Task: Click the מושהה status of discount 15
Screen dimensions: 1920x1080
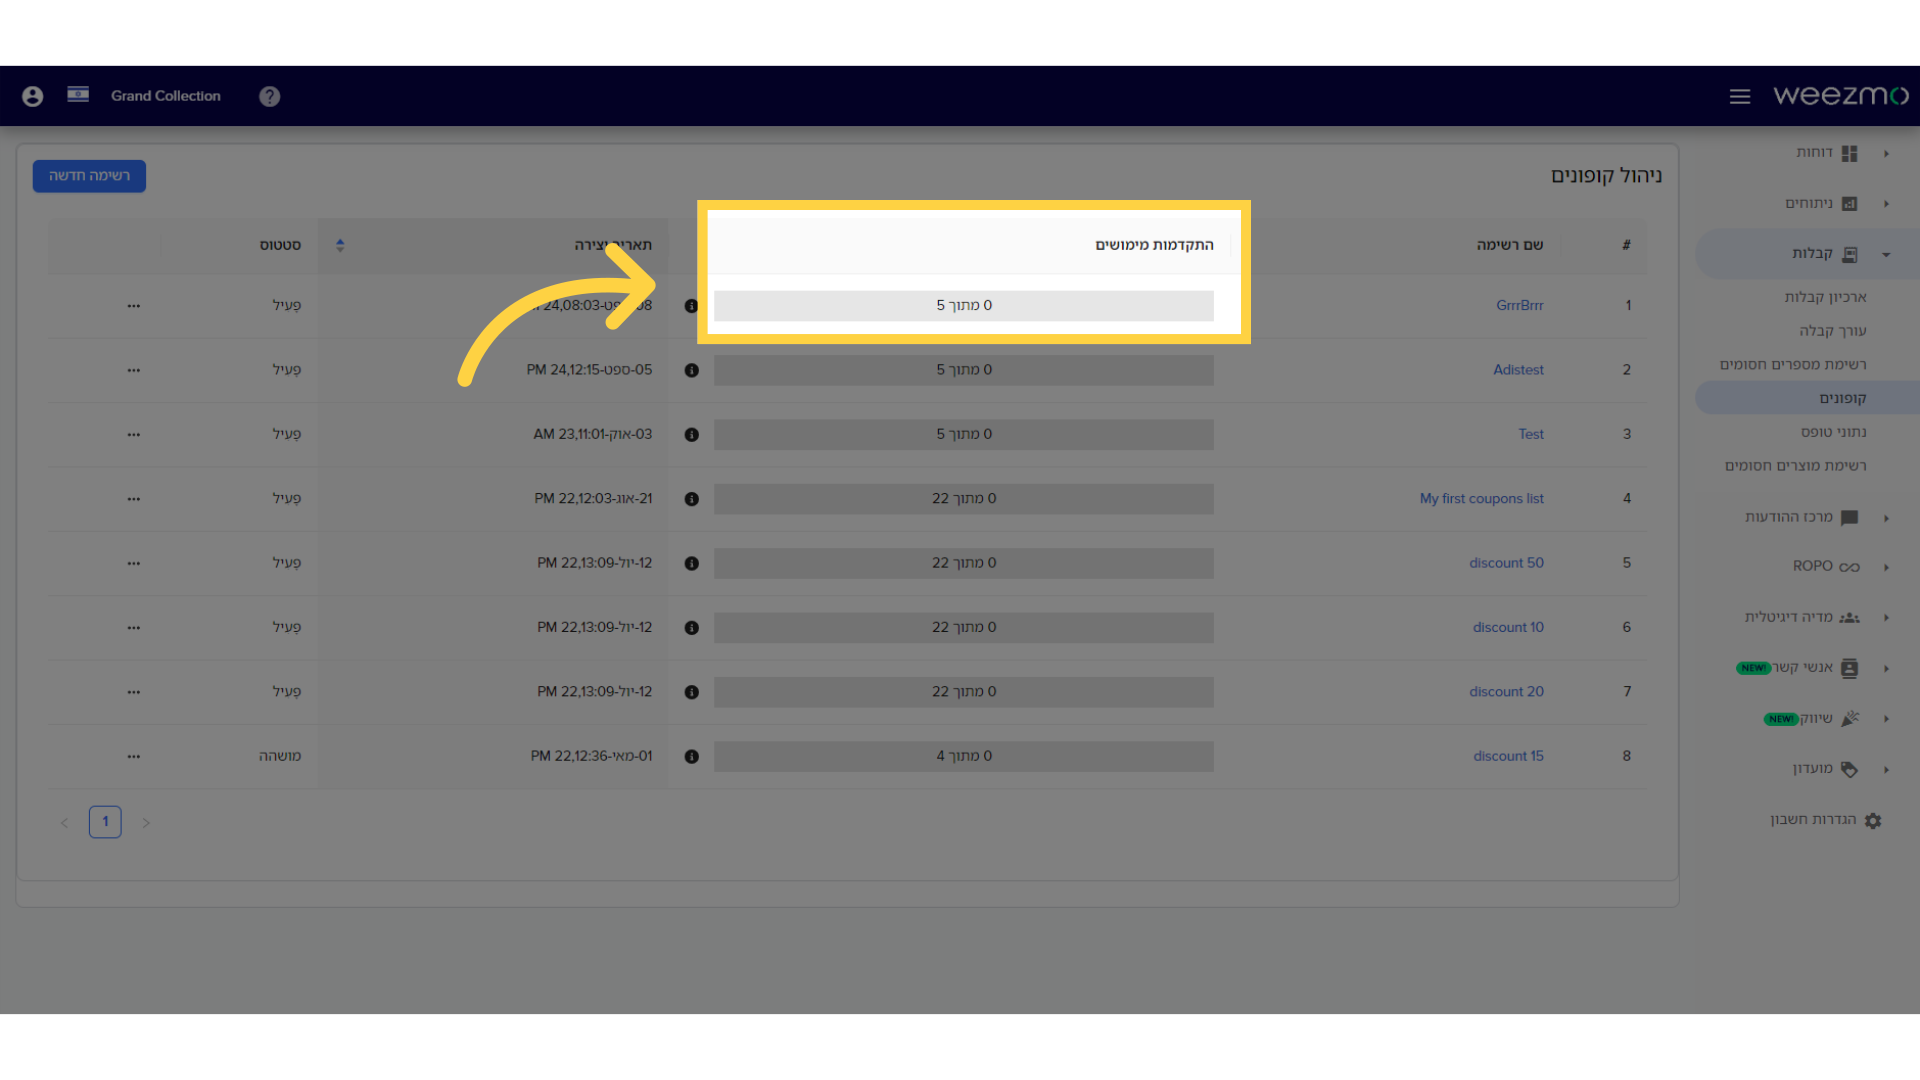Action: 280,756
